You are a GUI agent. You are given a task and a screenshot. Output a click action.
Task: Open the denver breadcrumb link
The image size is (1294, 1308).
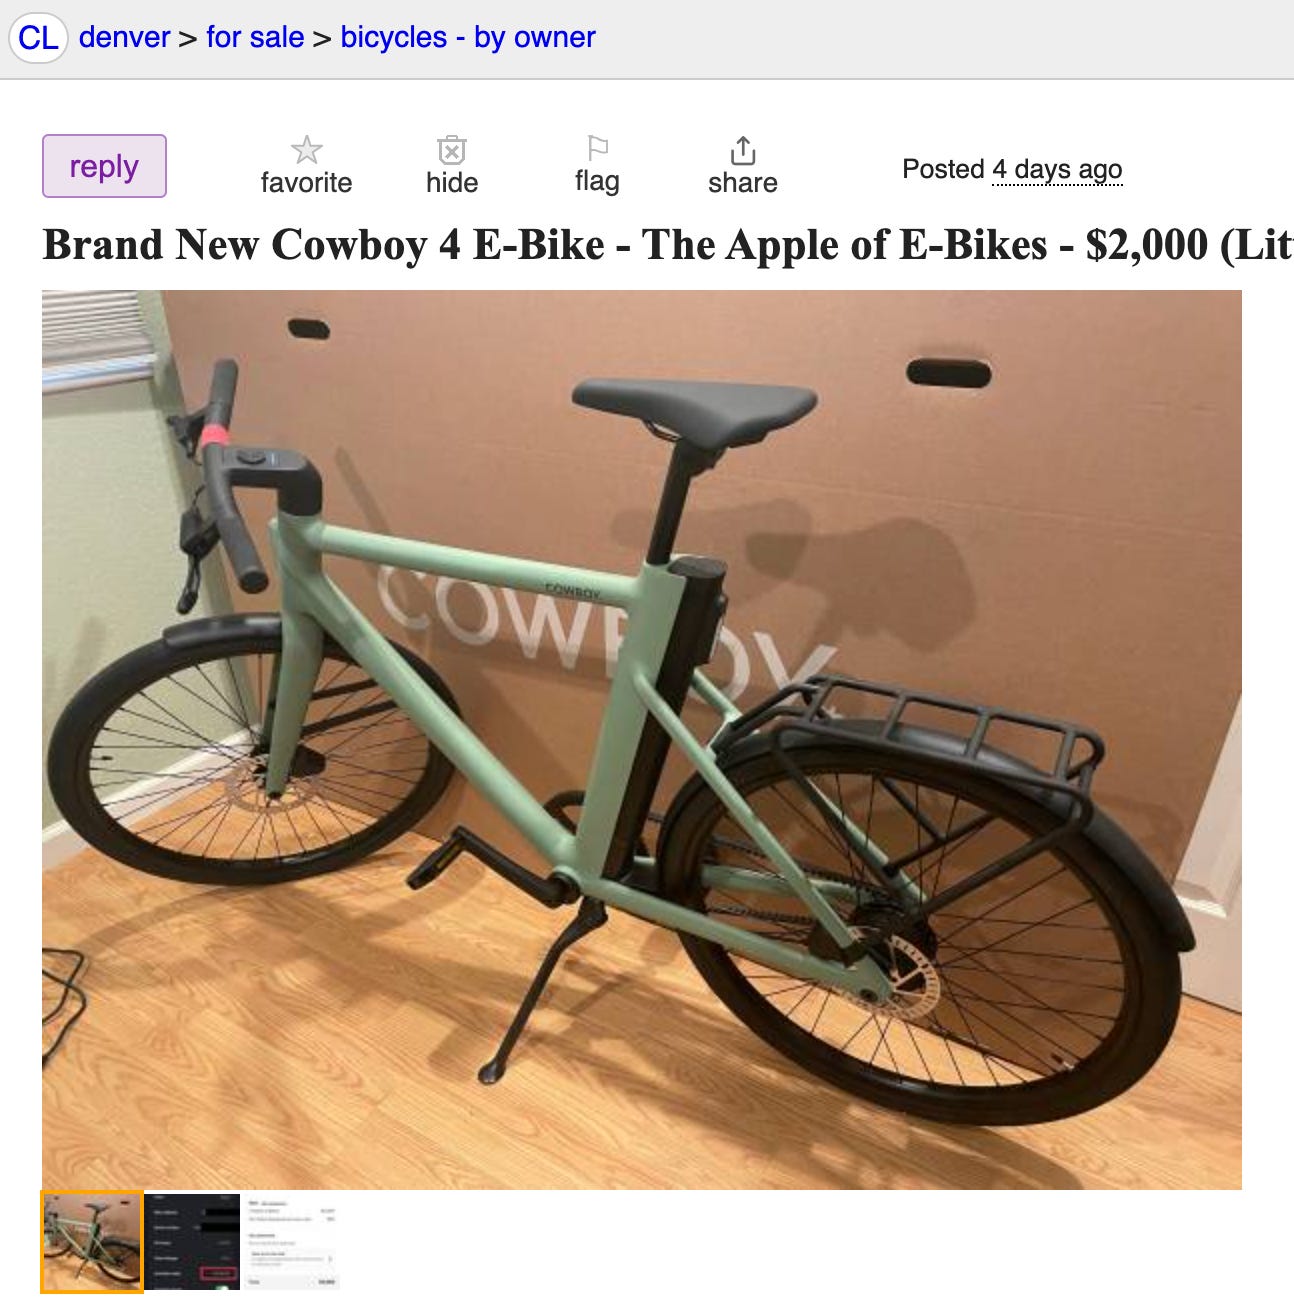(124, 37)
